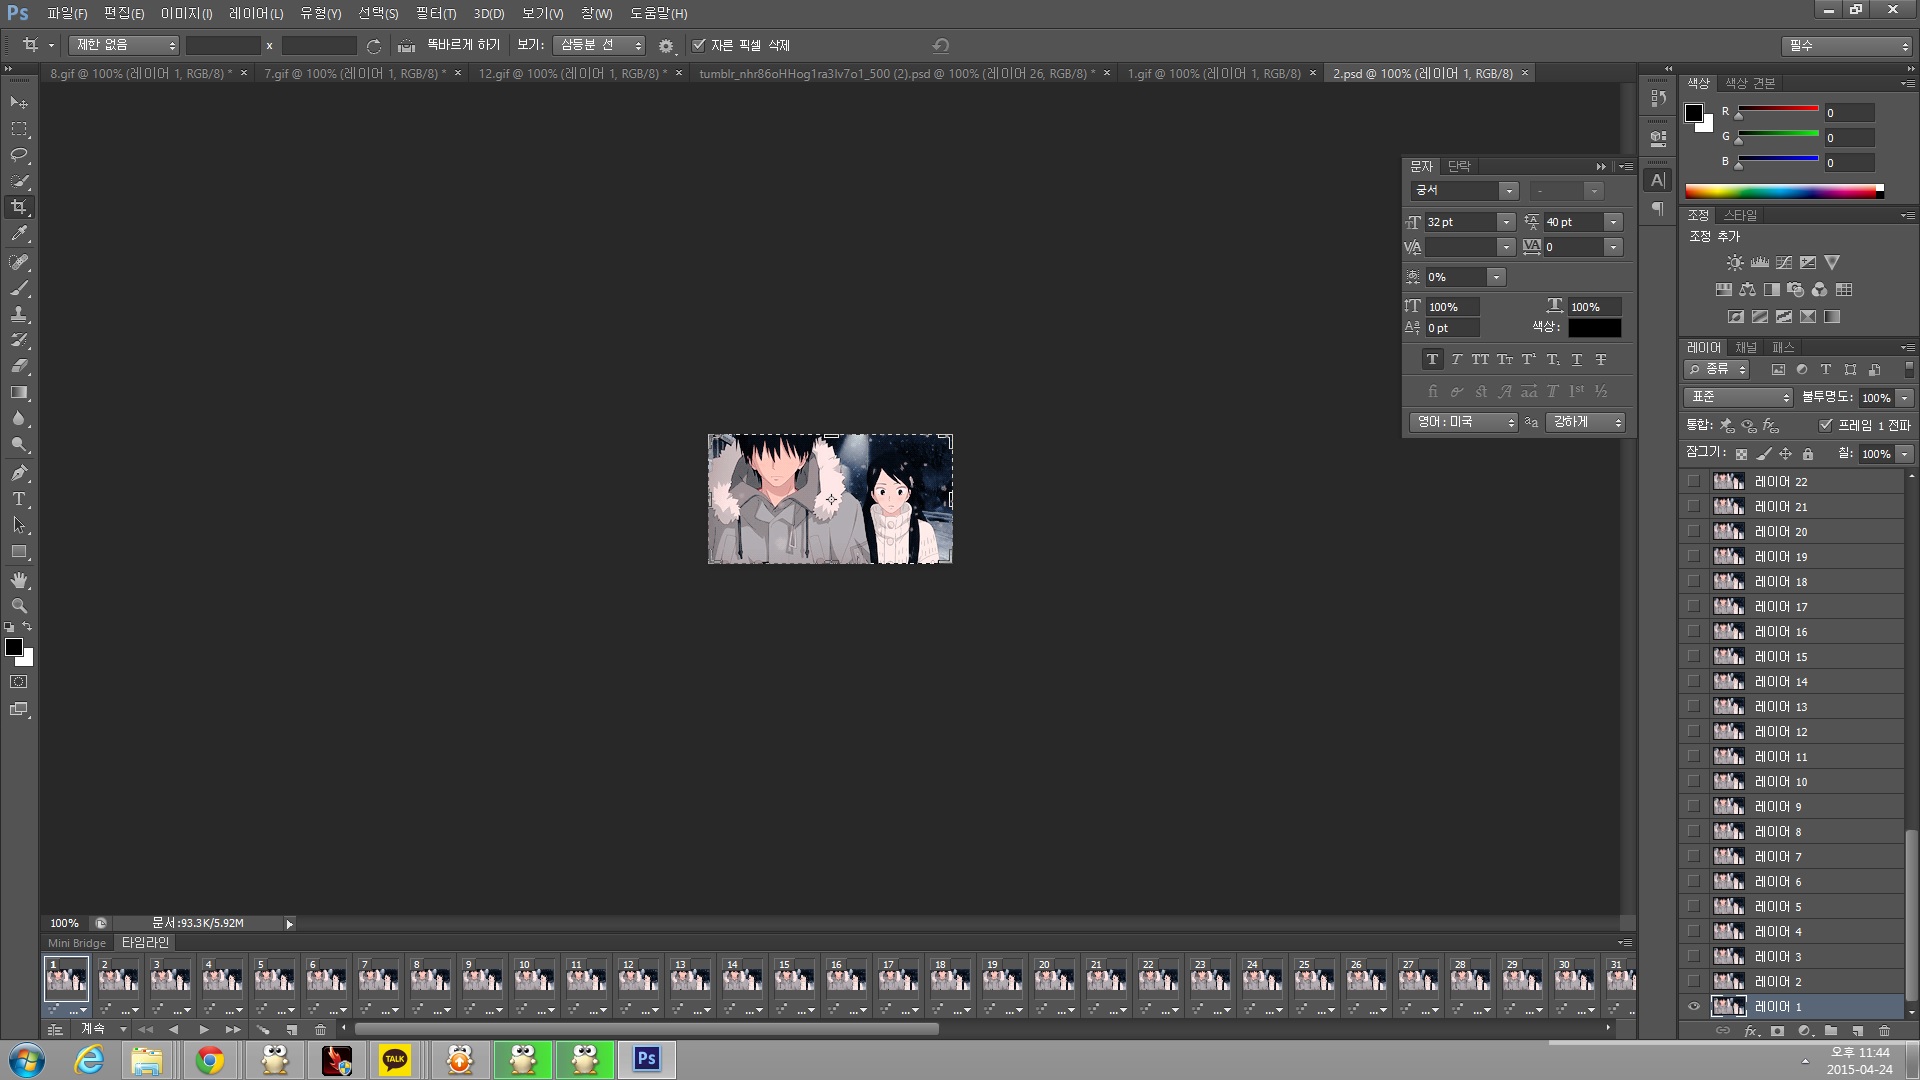Viewport: 1920px width, 1080px height.
Task: Toggle the crop 'delete cropped pixels' checkbox
Action: tap(699, 45)
